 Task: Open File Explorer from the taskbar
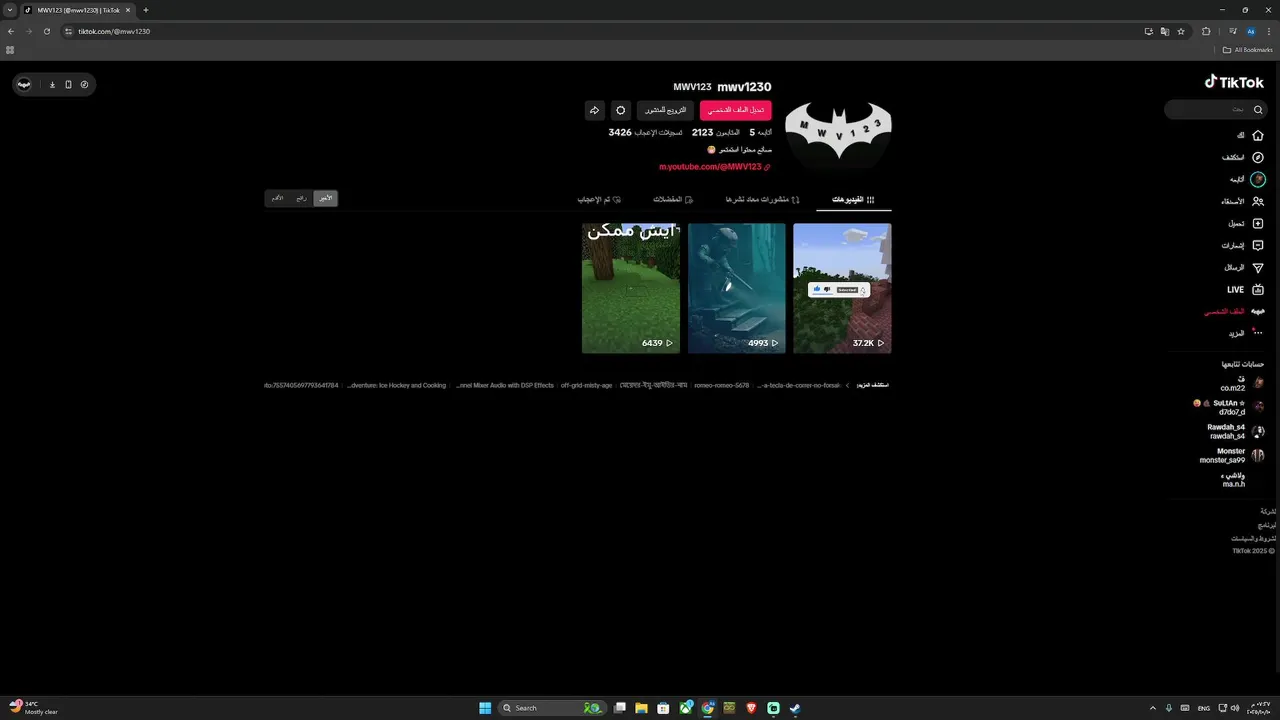tap(641, 708)
